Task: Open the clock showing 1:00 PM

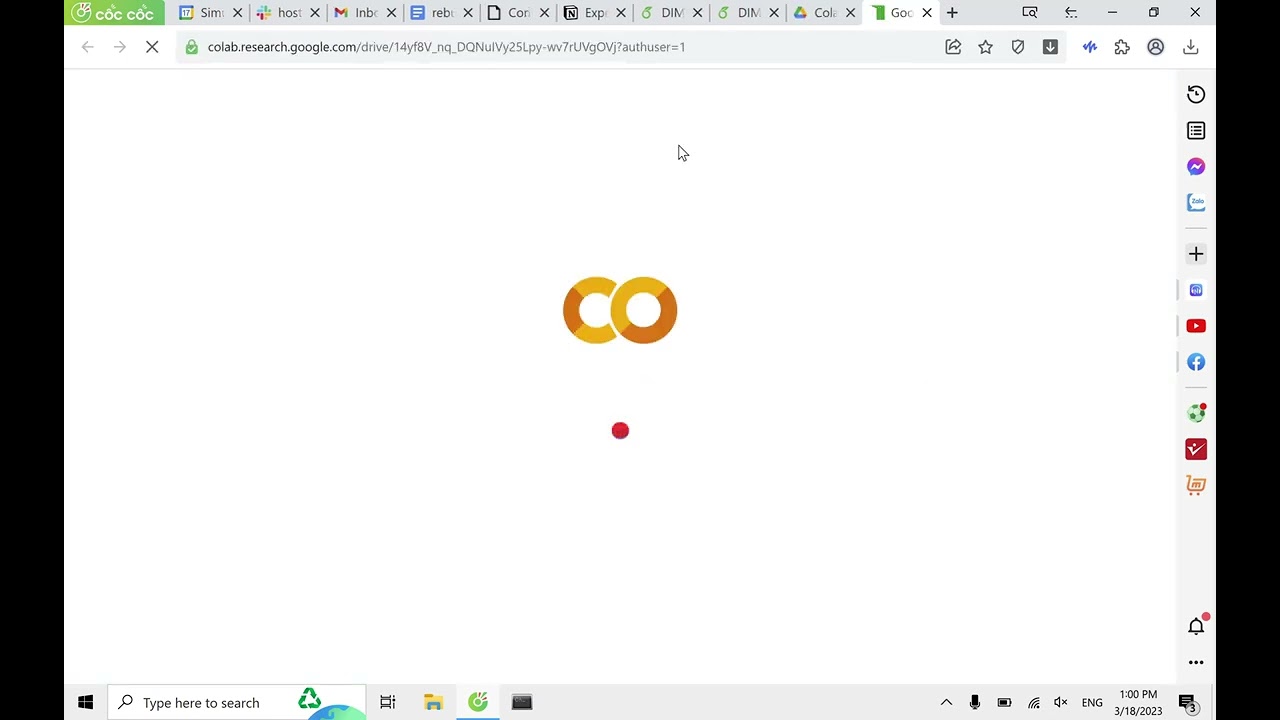Action: click(x=1138, y=703)
